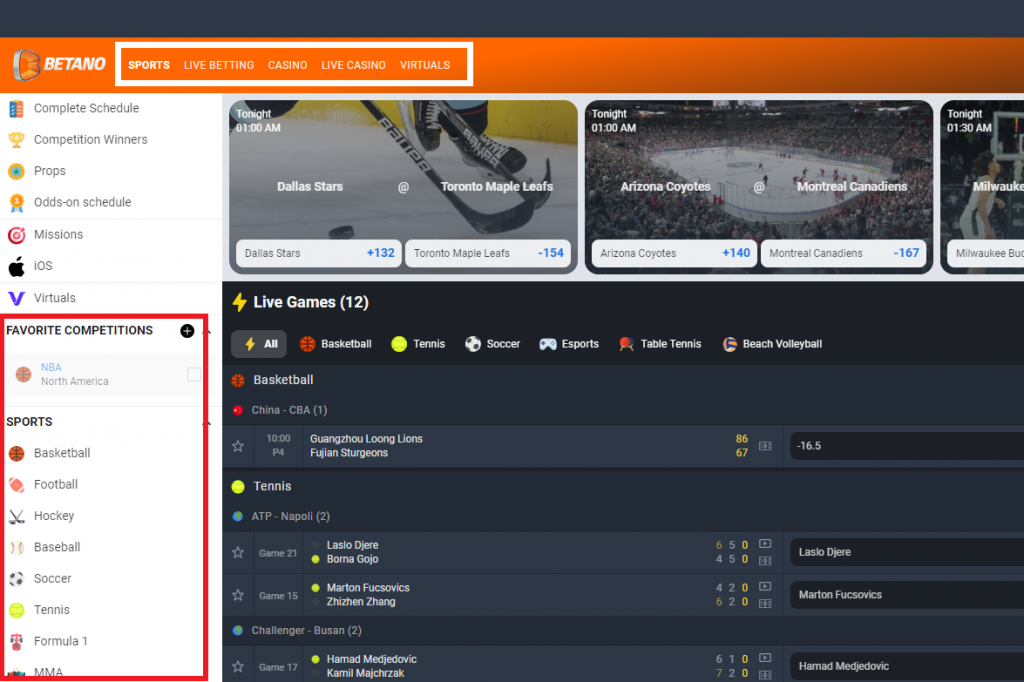Select the Baseball icon in Sports list
This screenshot has height=682, width=1024.
17,547
